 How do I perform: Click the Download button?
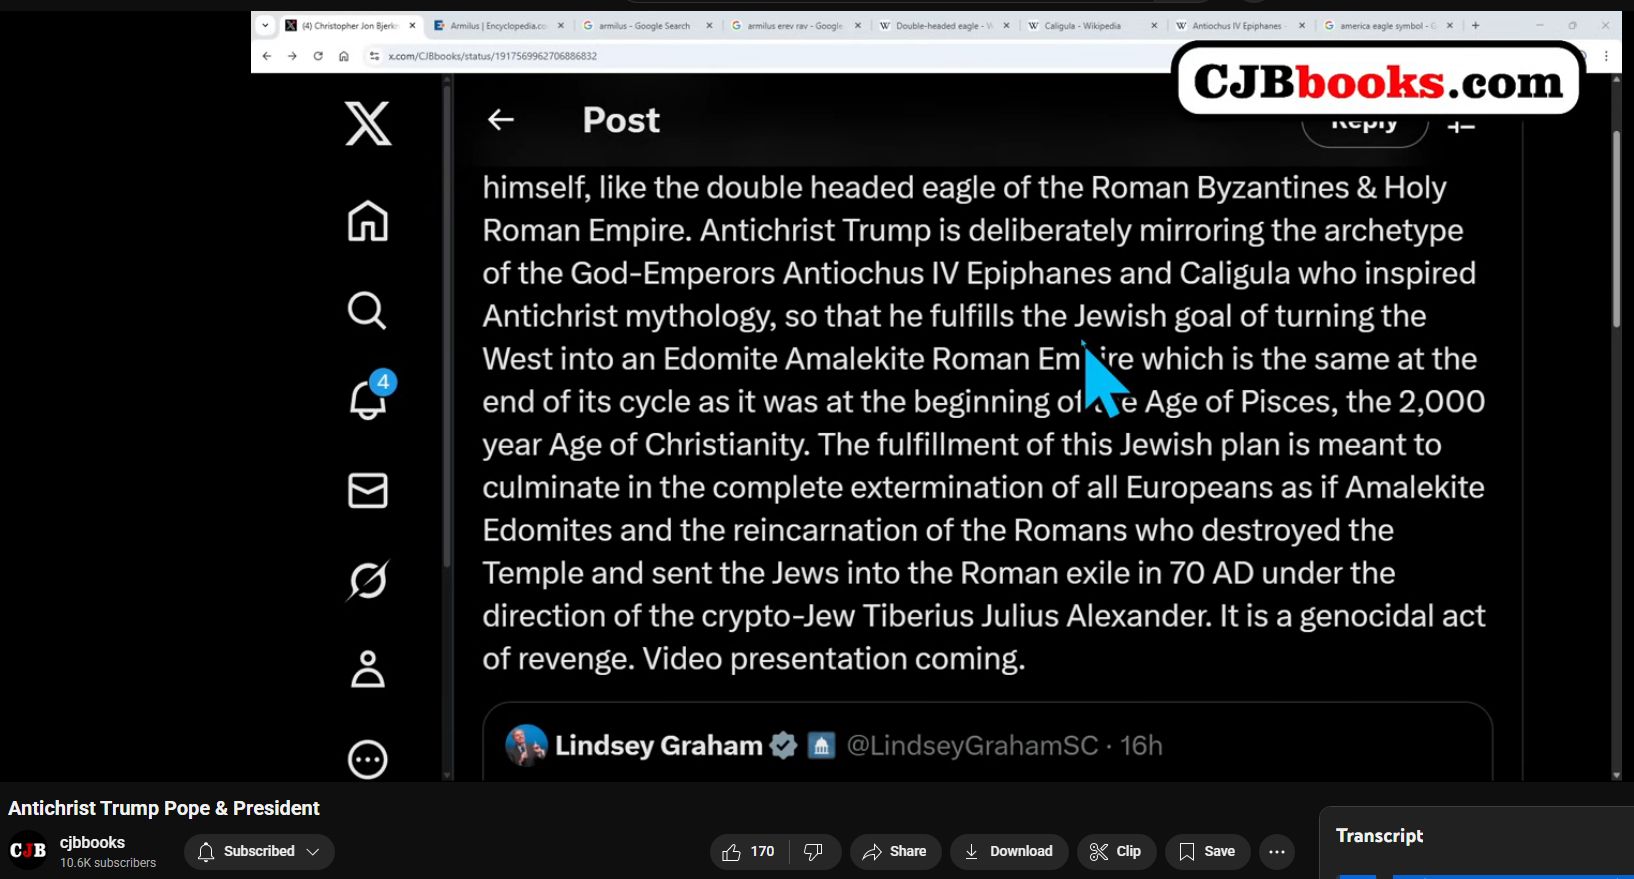point(1009,852)
